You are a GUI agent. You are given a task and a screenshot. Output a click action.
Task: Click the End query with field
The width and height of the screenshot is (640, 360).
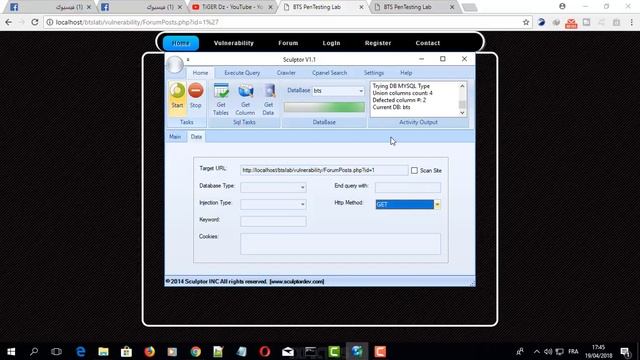[x=408, y=187]
